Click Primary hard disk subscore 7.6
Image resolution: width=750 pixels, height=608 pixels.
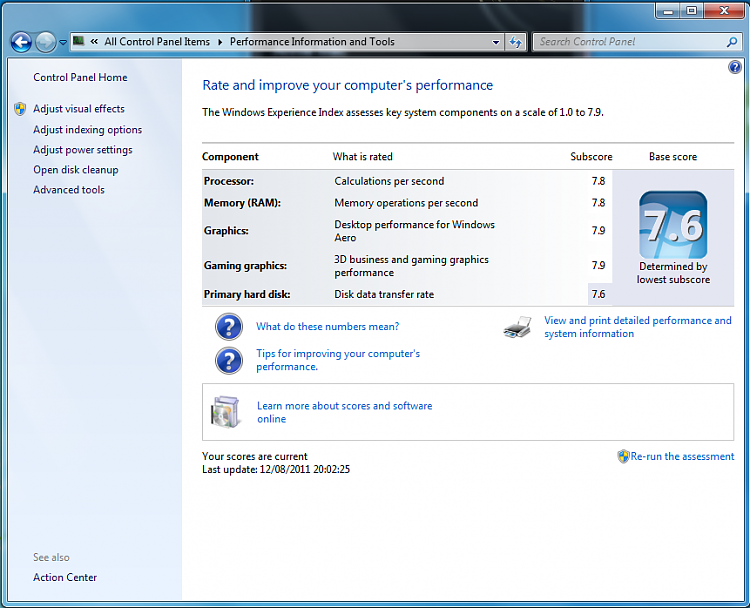pos(598,294)
